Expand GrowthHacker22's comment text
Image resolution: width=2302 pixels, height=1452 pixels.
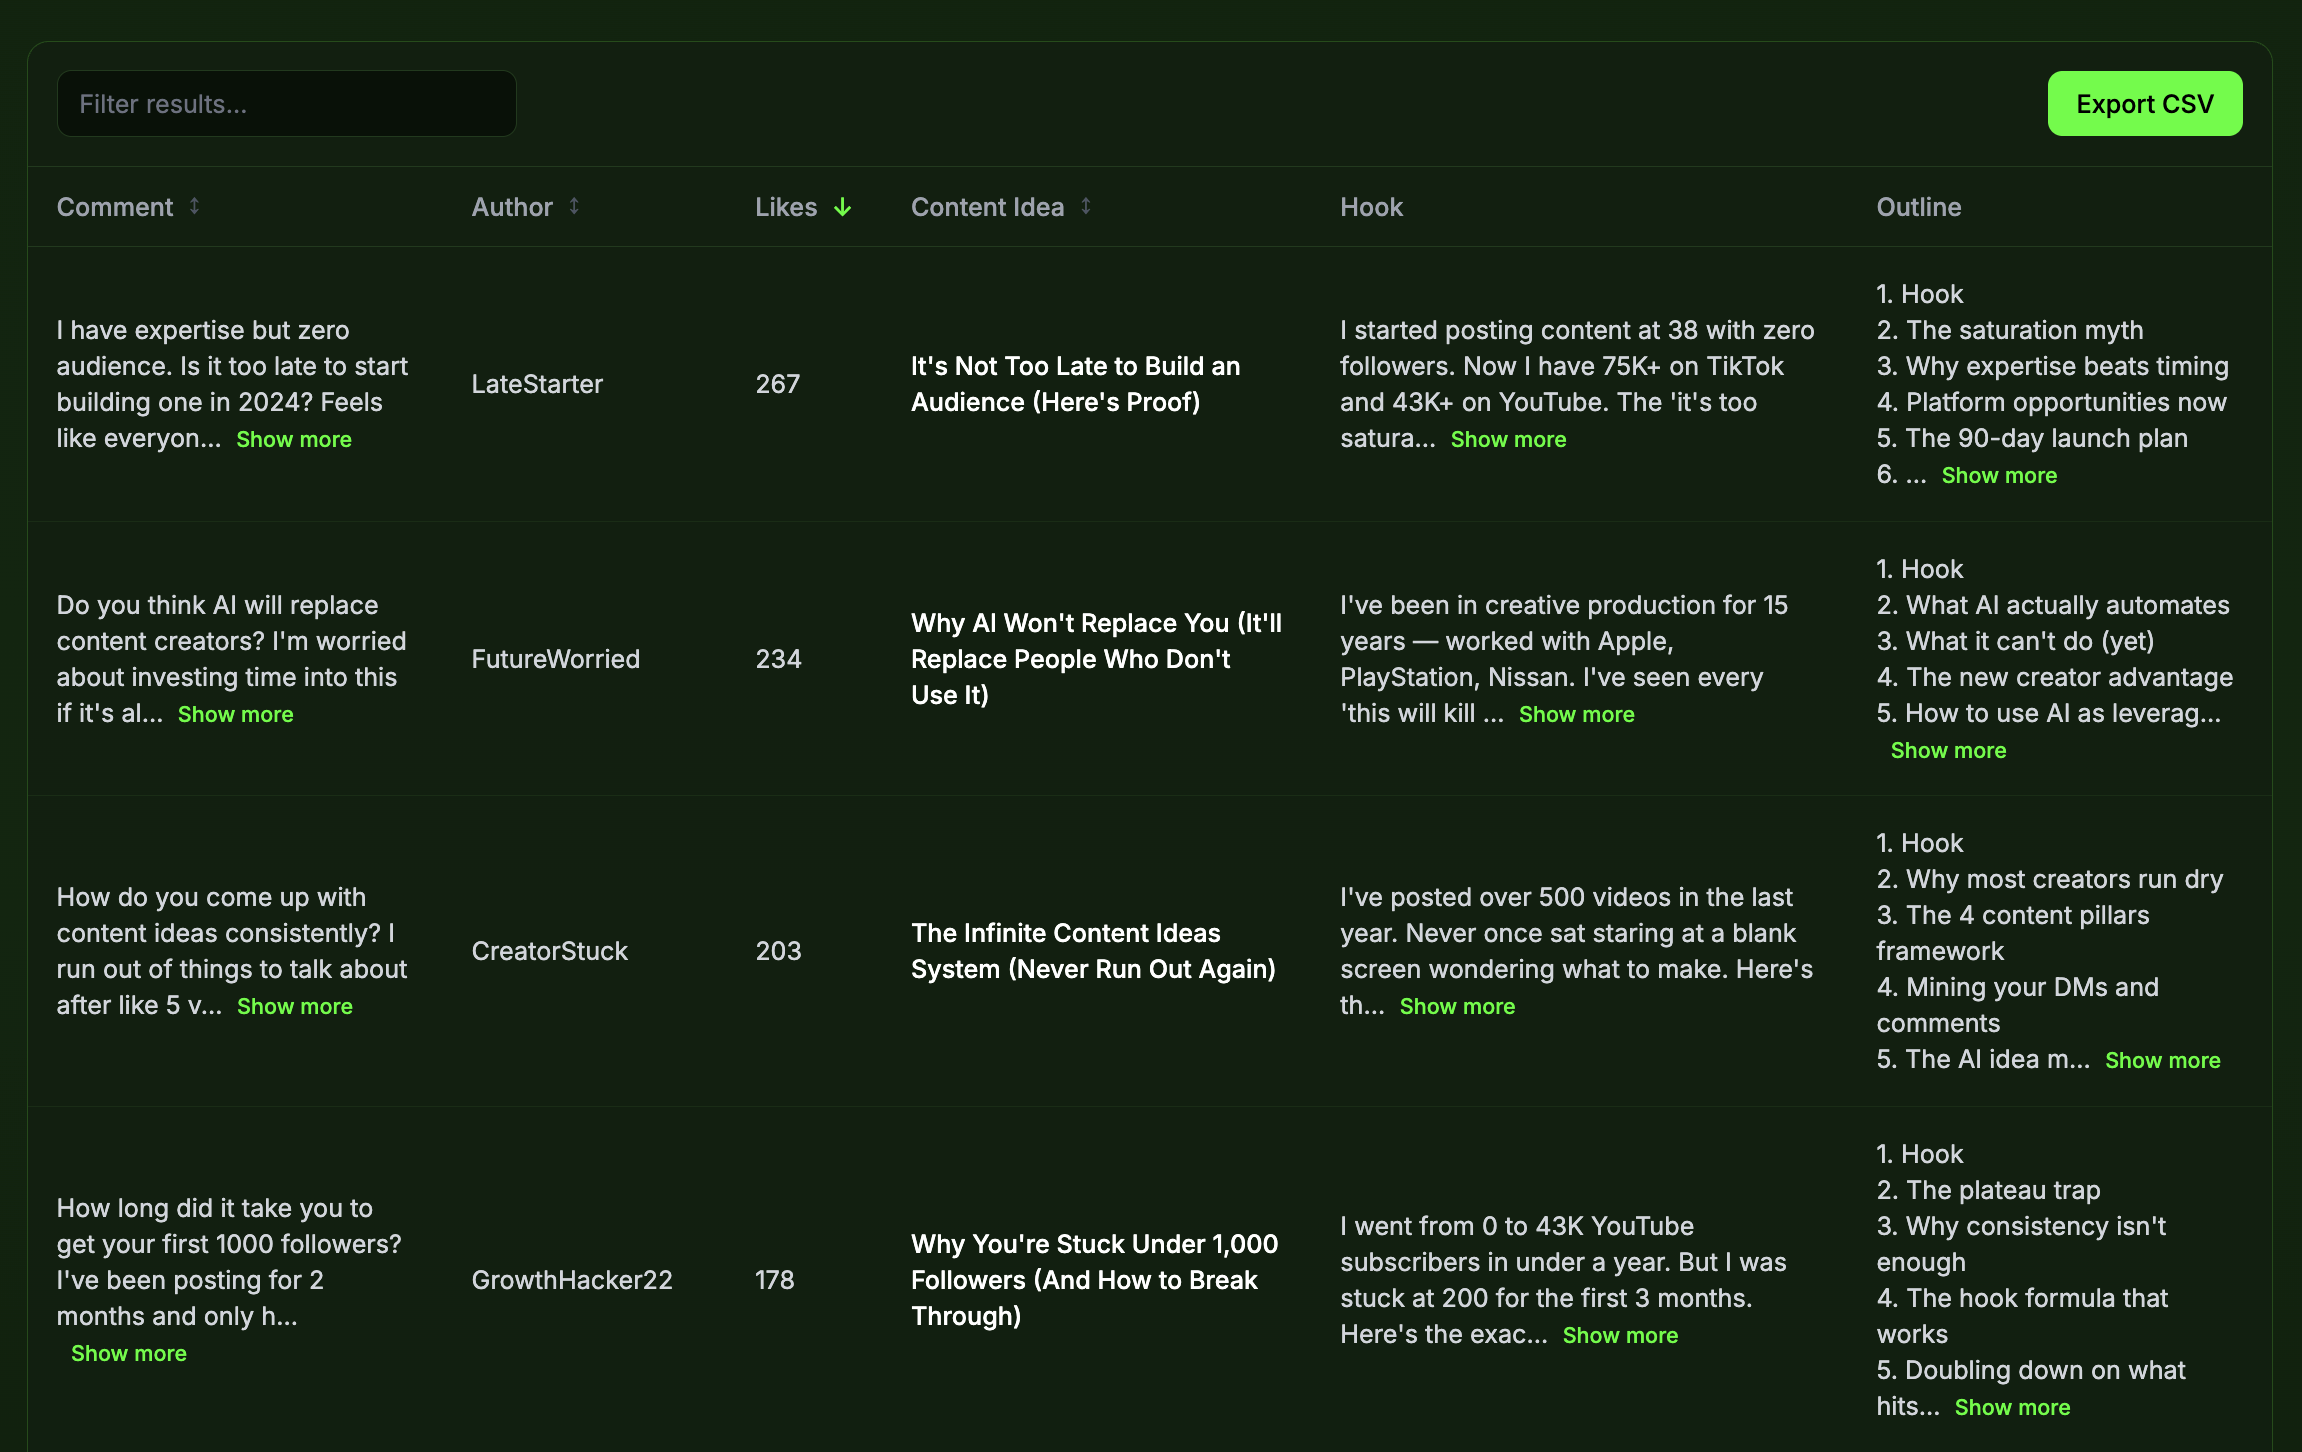(x=129, y=1354)
